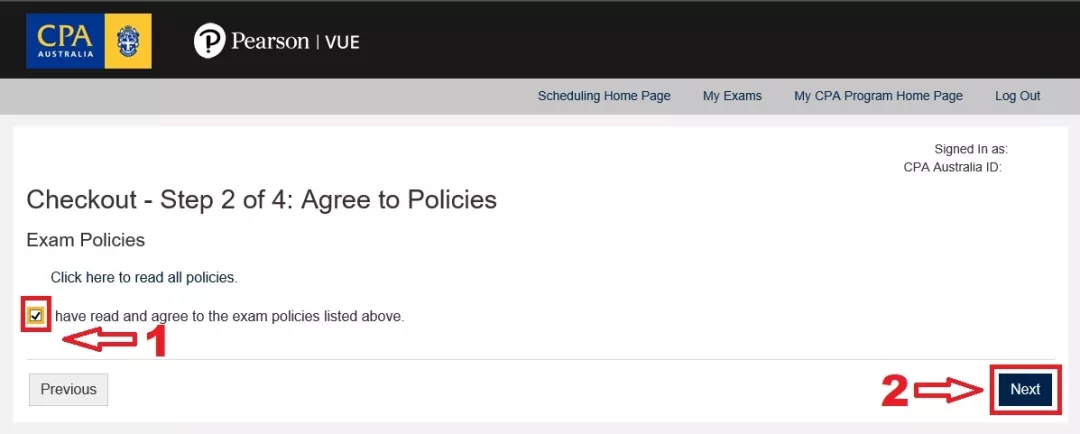Click the red number 2 annotation
The height and width of the screenshot is (434, 1080).
pos(895,391)
